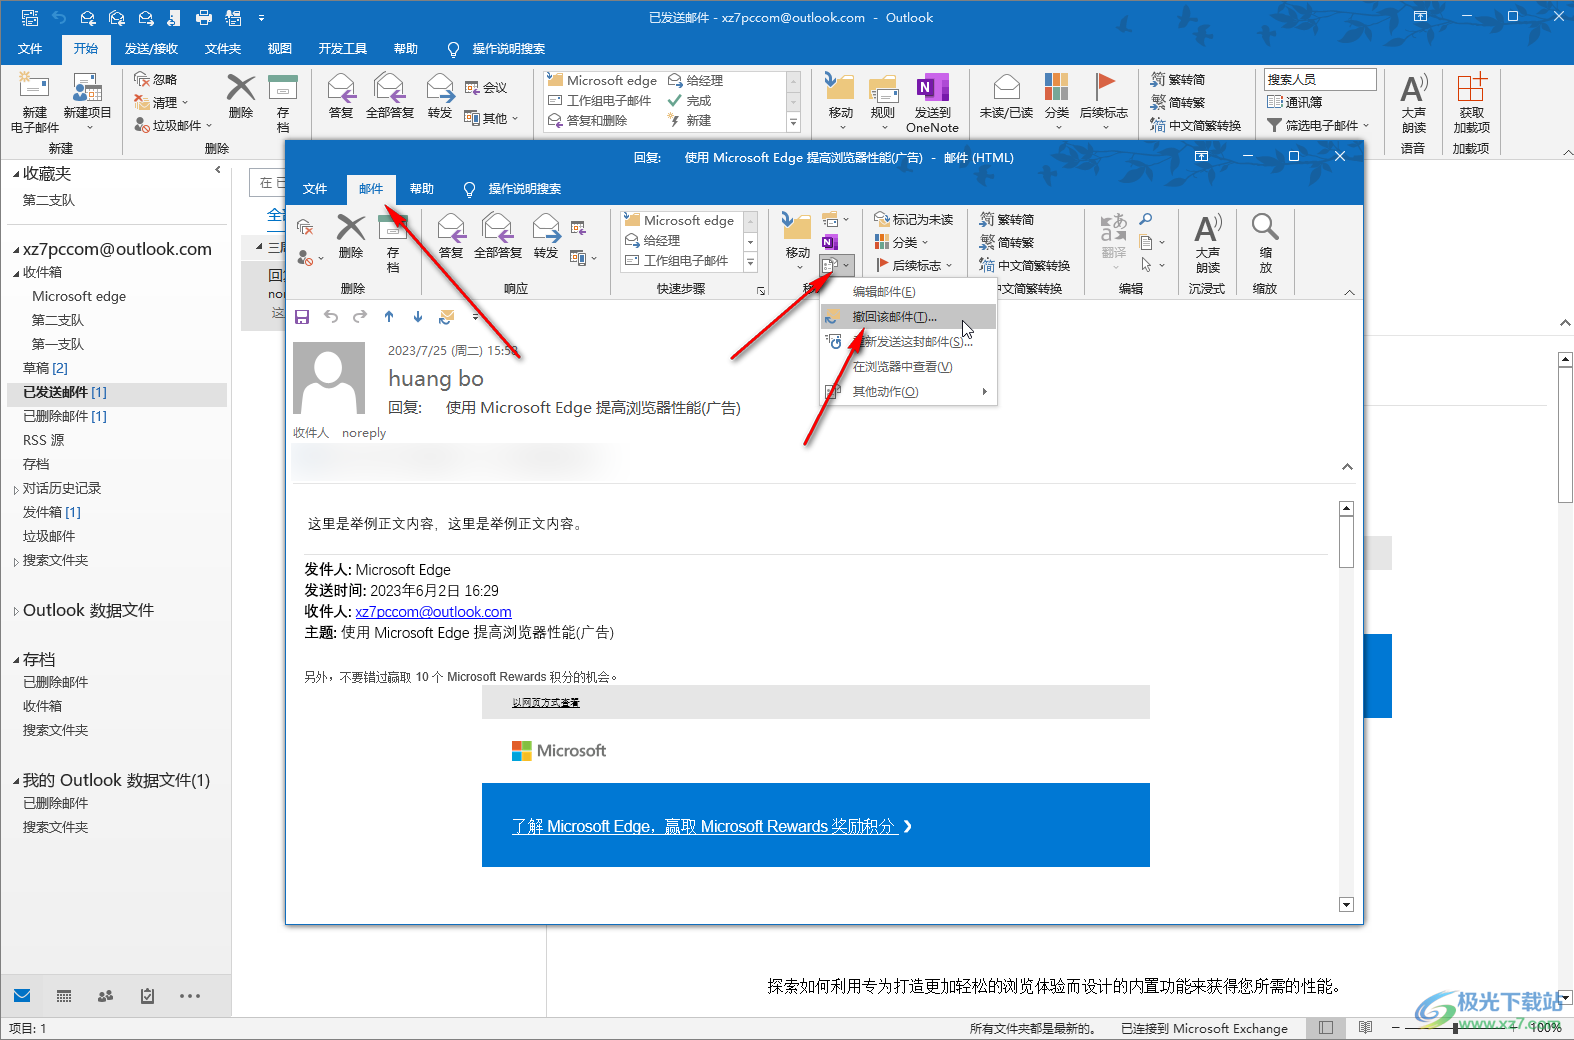Select the 已发送邮件 folder
The width and height of the screenshot is (1574, 1040).
click(x=117, y=393)
